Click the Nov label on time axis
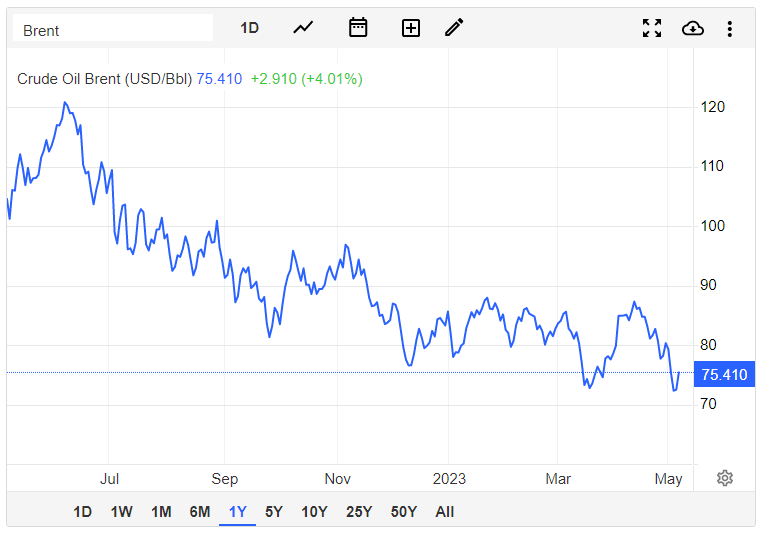The width and height of the screenshot is (772, 541). click(x=338, y=478)
